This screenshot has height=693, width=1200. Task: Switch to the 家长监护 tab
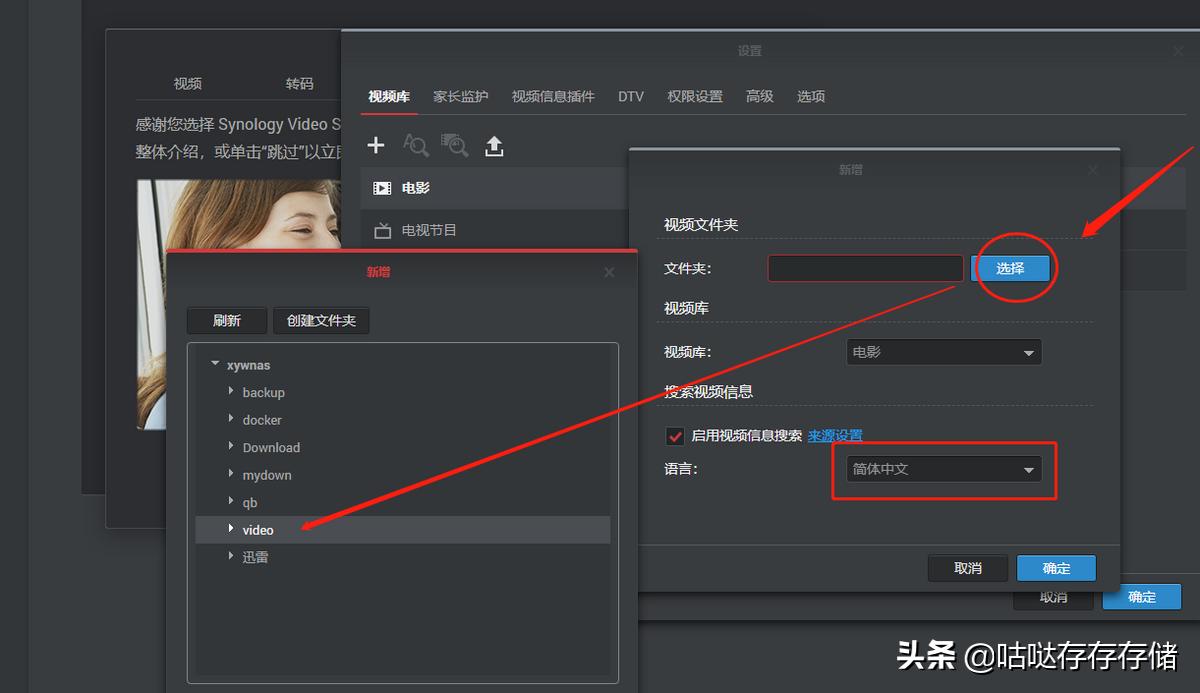click(x=459, y=96)
